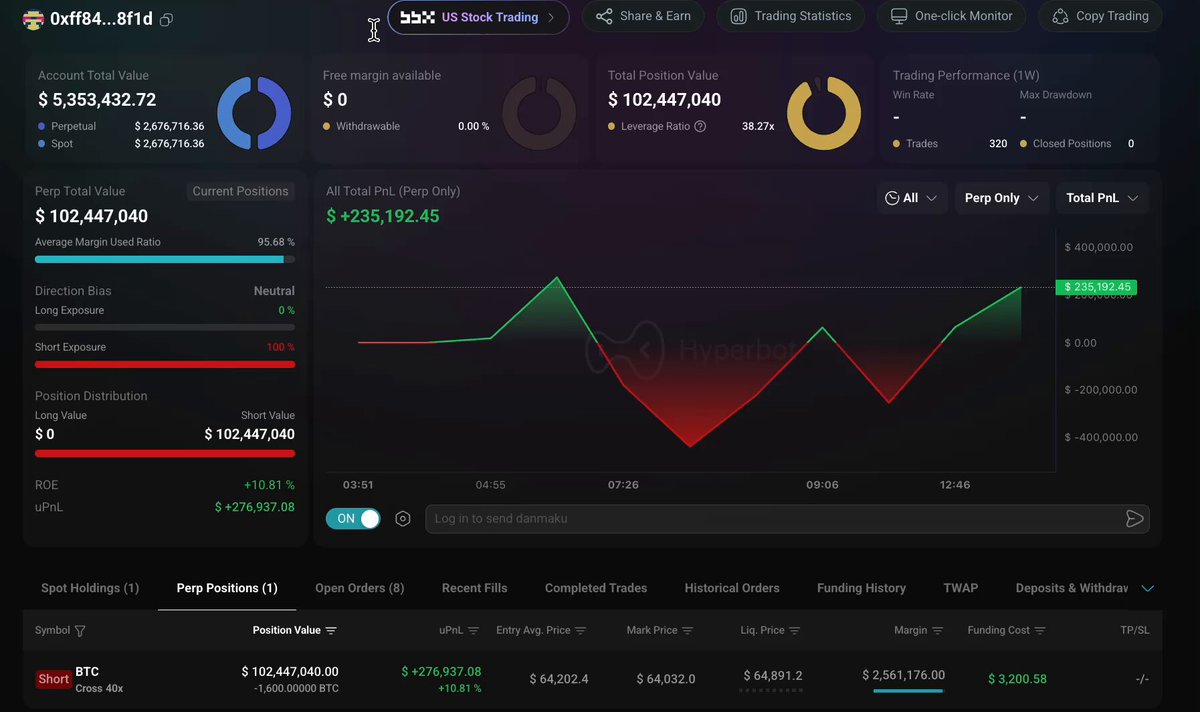Sort by Position Value column icon

tap(331, 631)
